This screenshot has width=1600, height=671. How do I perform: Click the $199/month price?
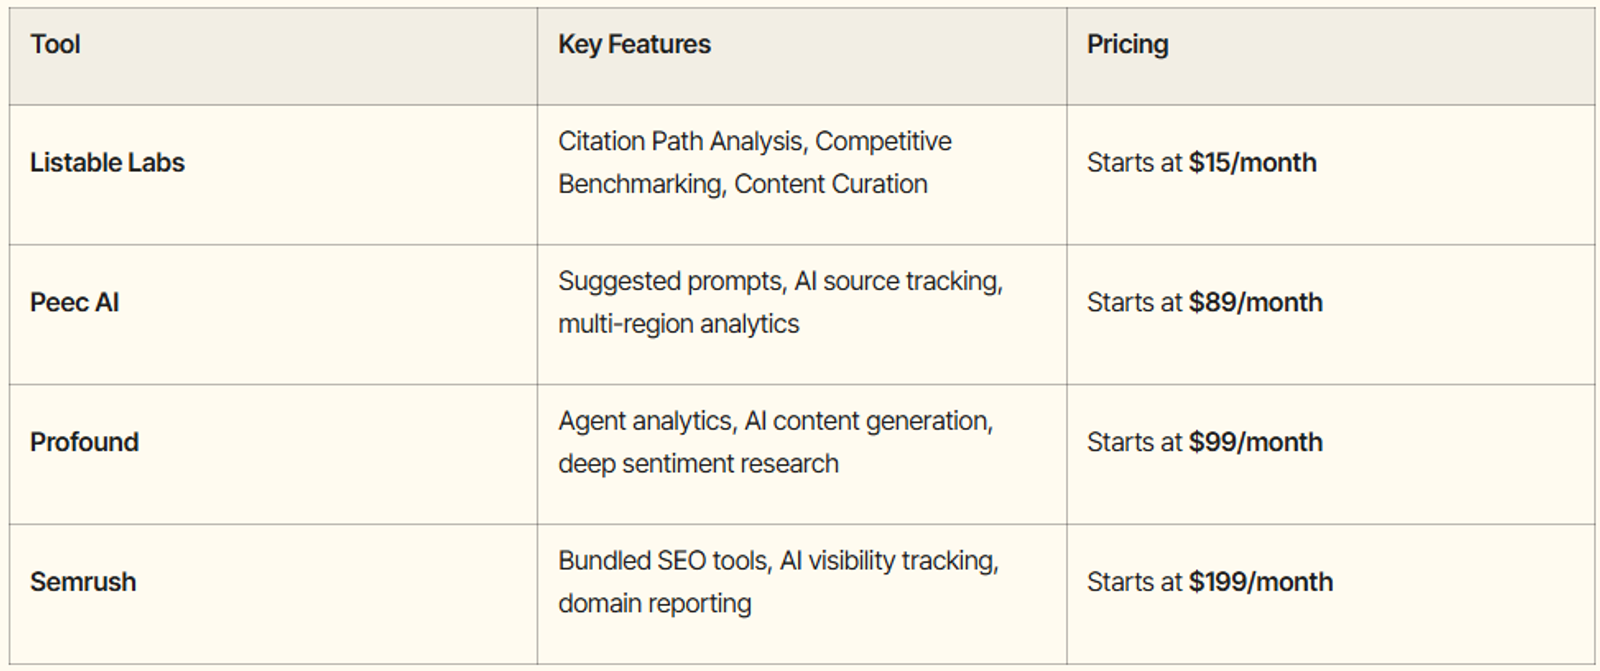tap(1260, 582)
